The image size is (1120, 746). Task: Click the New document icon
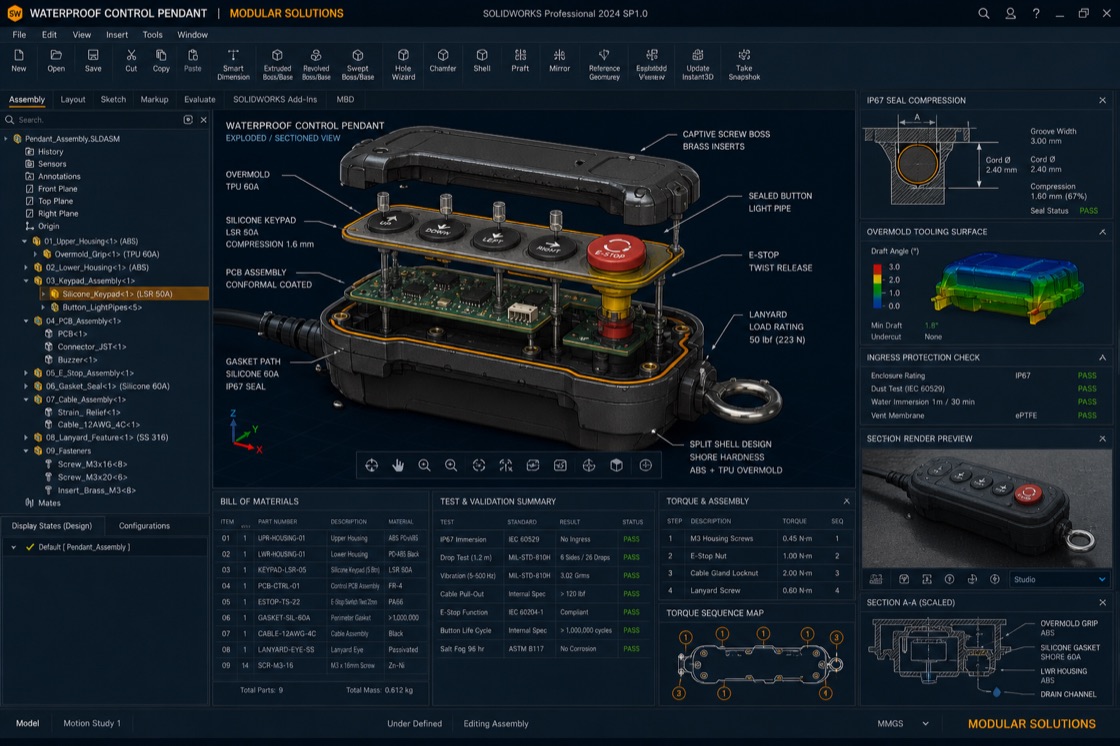coord(19,55)
